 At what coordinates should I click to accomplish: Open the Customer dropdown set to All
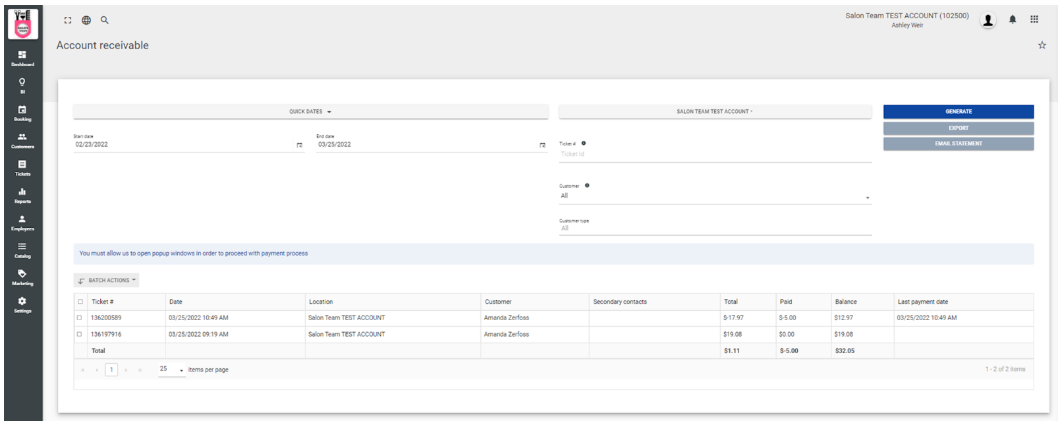point(715,196)
